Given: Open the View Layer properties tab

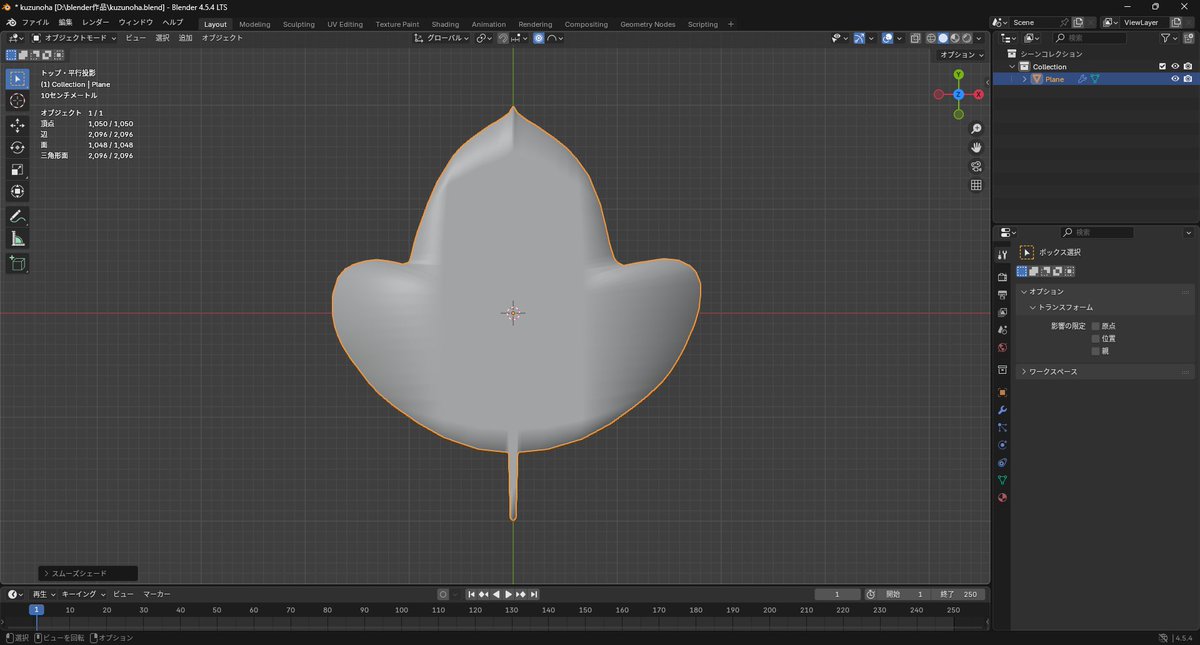Looking at the screenshot, I should click(1002, 312).
